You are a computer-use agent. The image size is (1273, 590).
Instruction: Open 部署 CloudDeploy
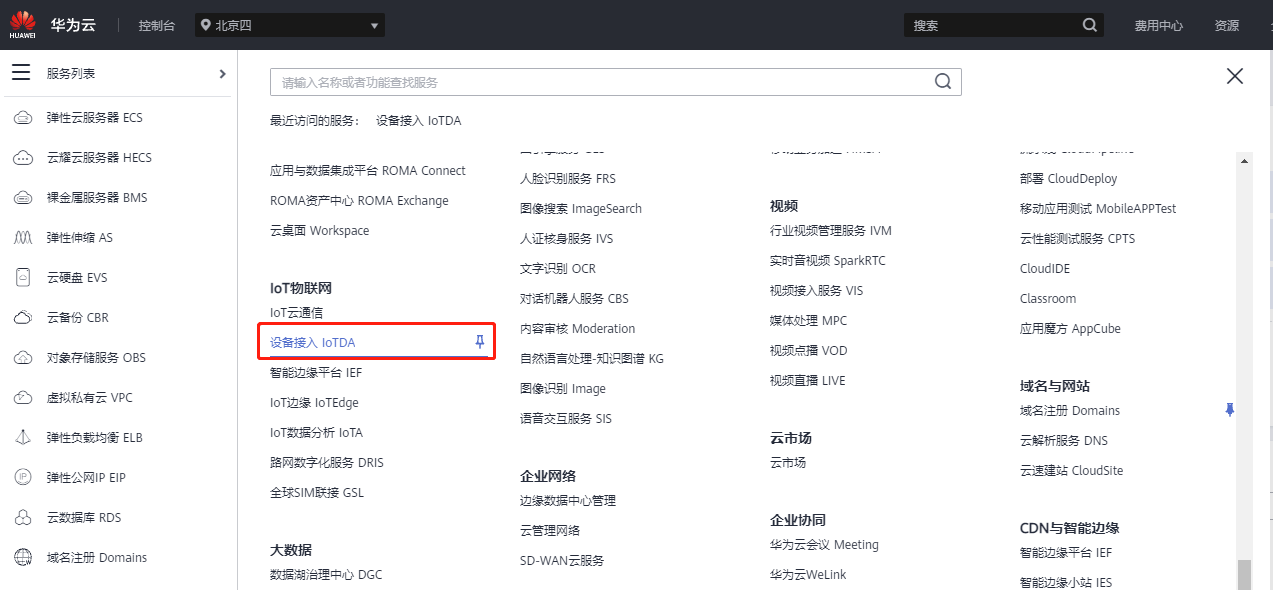tap(1068, 178)
